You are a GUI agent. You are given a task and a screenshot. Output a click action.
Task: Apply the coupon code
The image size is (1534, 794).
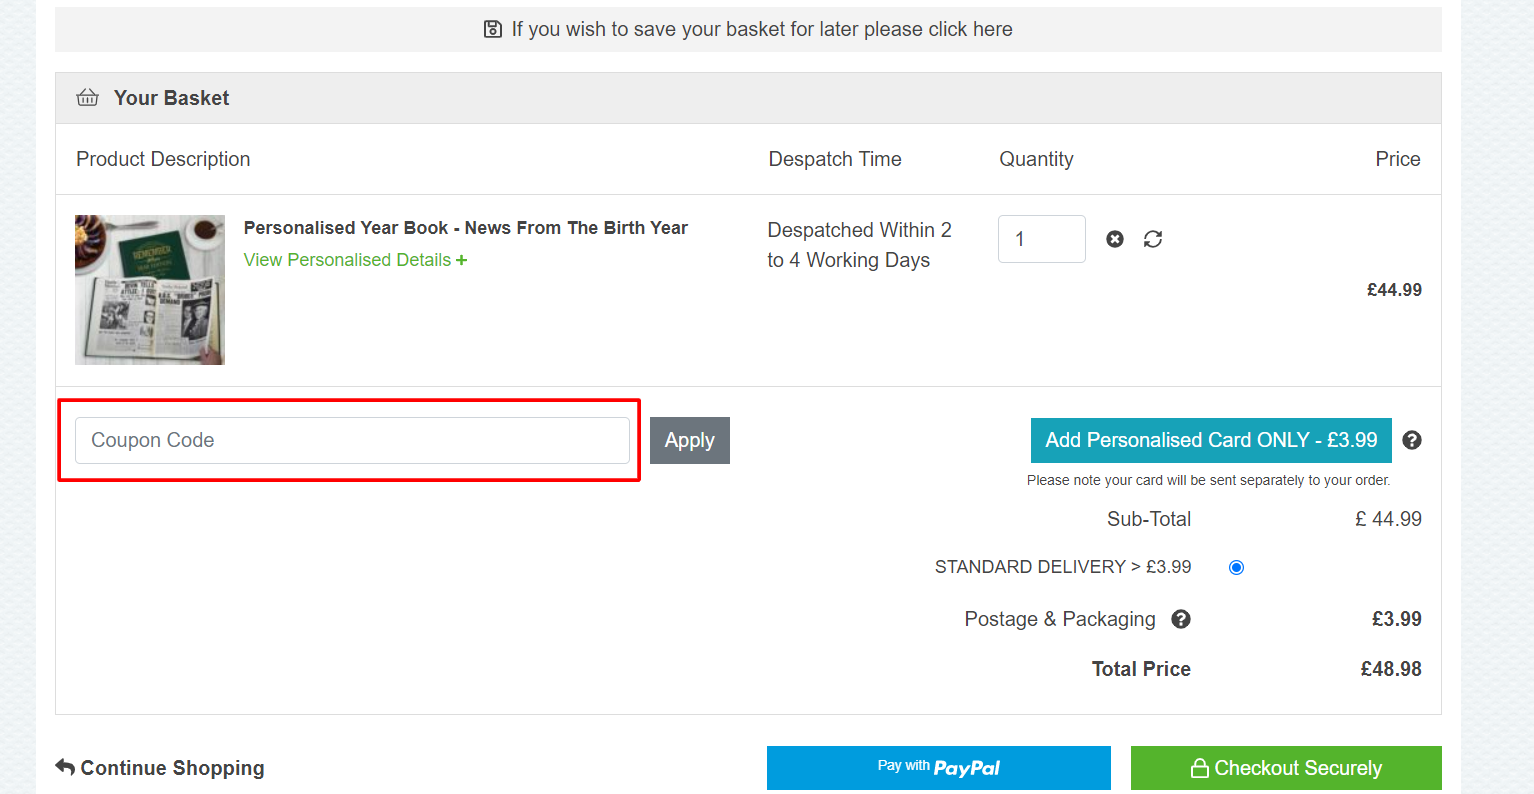click(690, 440)
